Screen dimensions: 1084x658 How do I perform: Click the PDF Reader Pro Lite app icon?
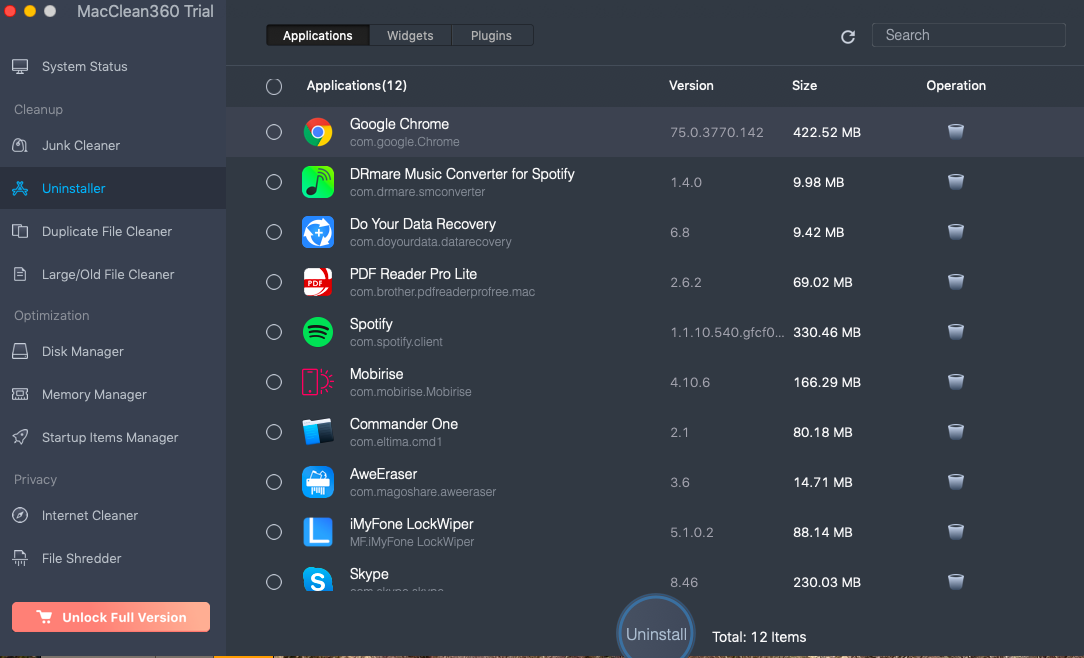pos(318,282)
